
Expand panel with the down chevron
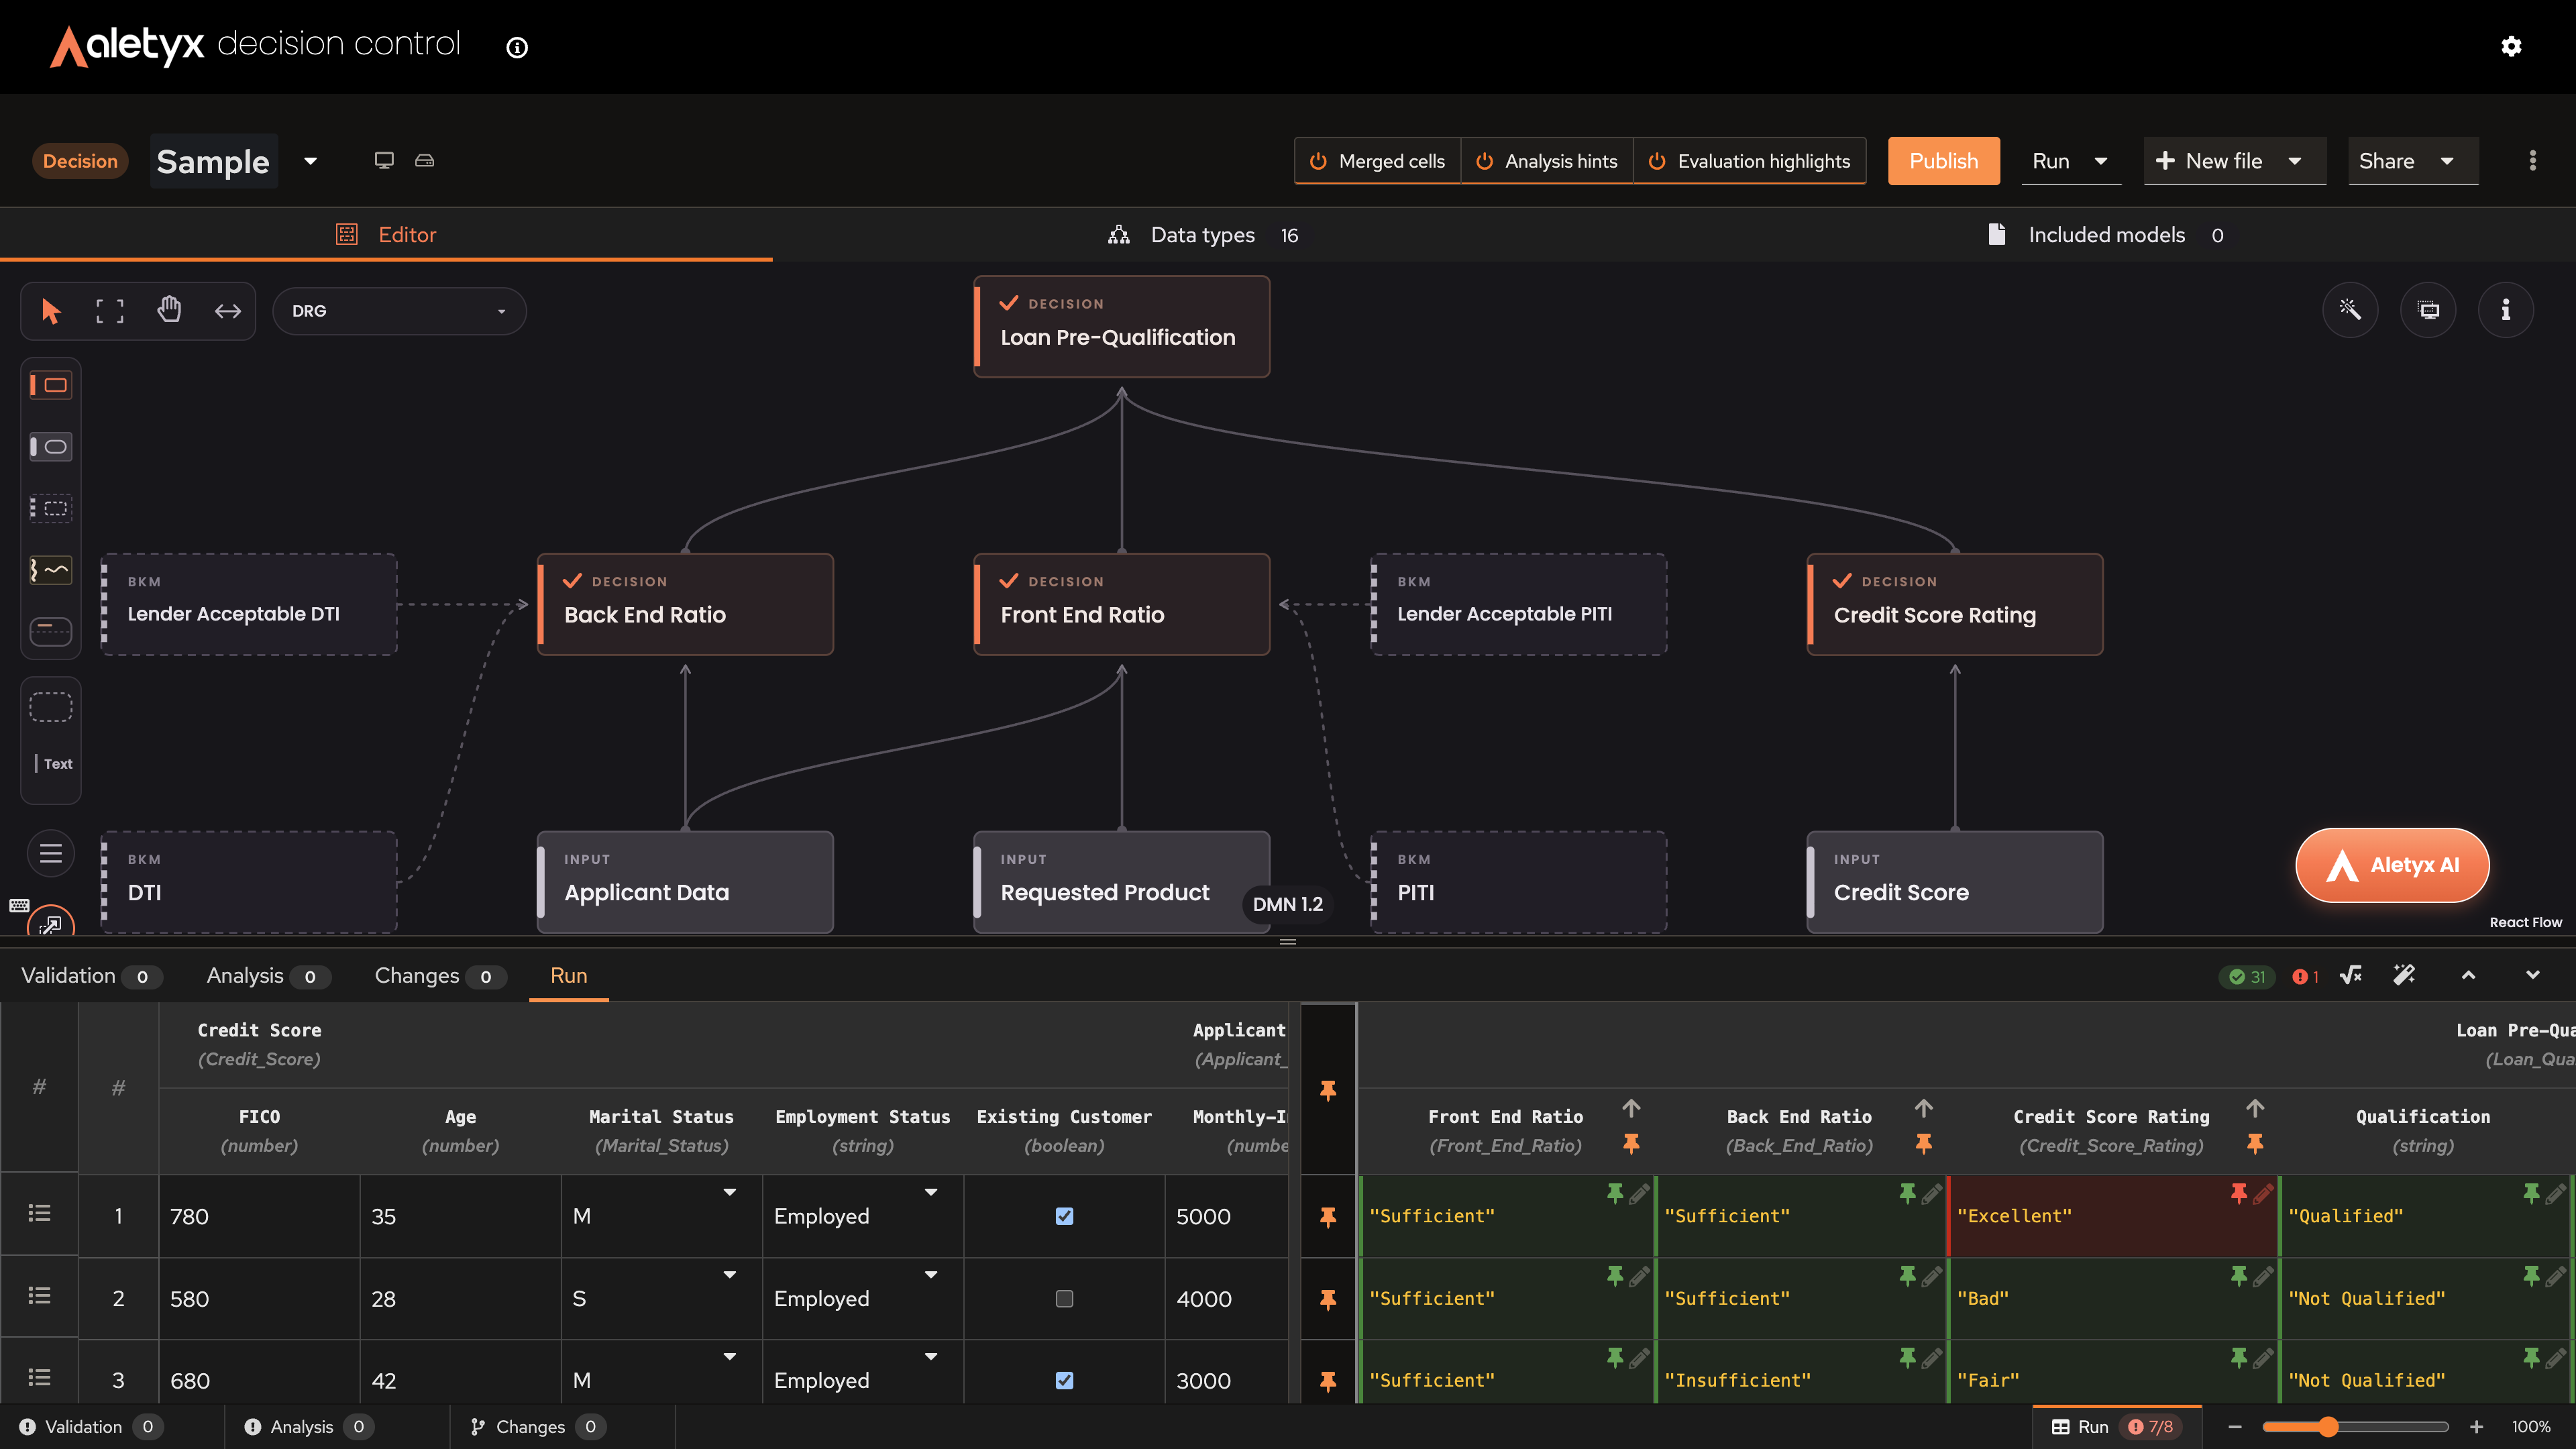[x=2533, y=975]
